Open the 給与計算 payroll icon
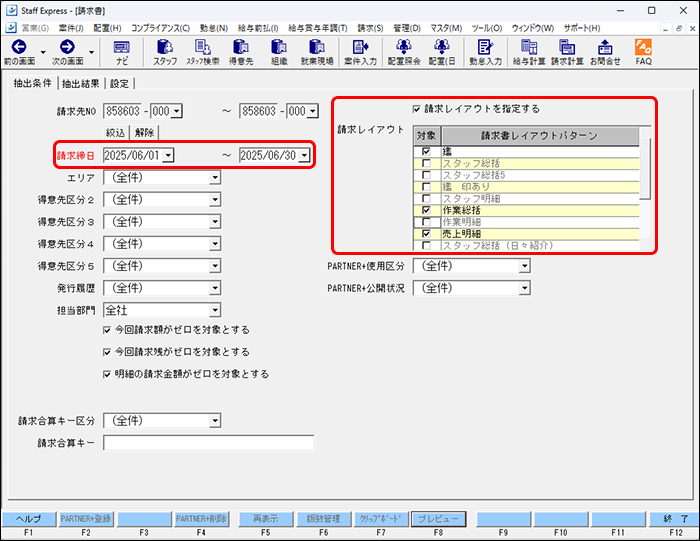 click(x=529, y=52)
